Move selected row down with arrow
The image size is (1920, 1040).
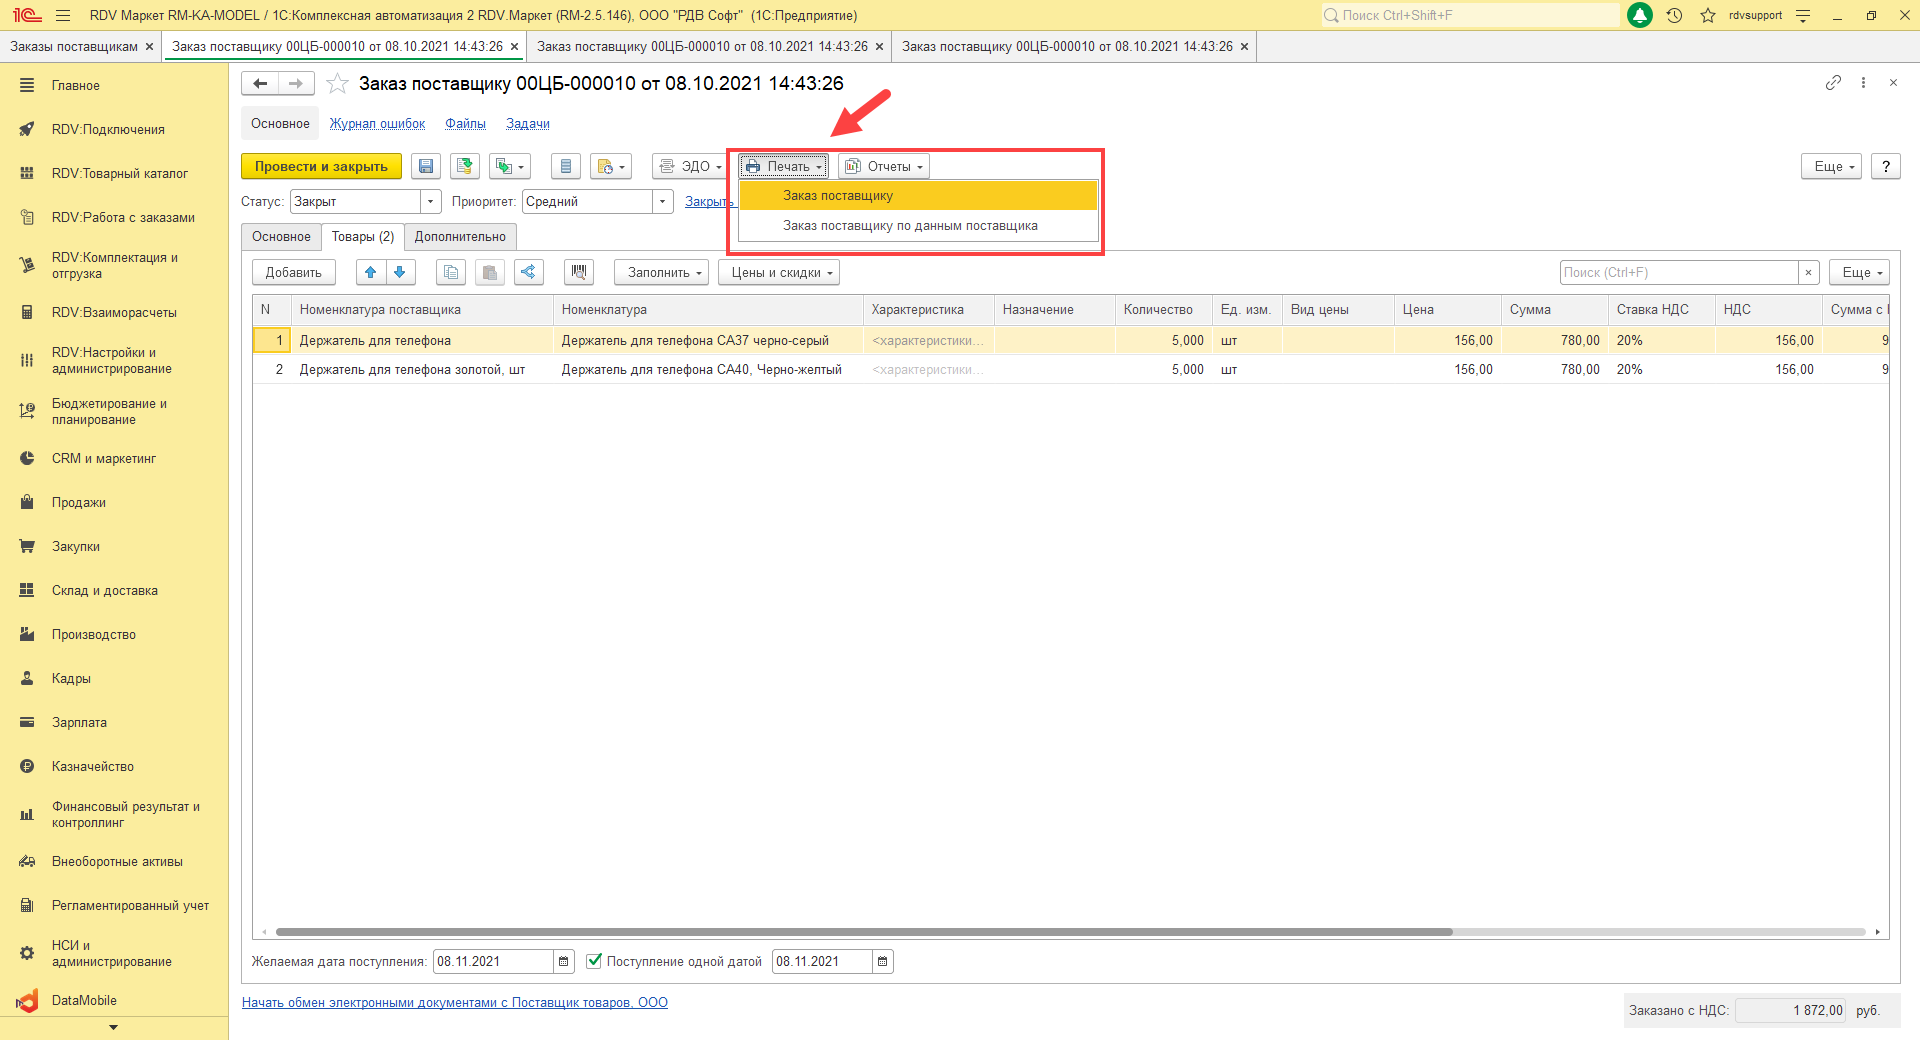tap(400, 272)
